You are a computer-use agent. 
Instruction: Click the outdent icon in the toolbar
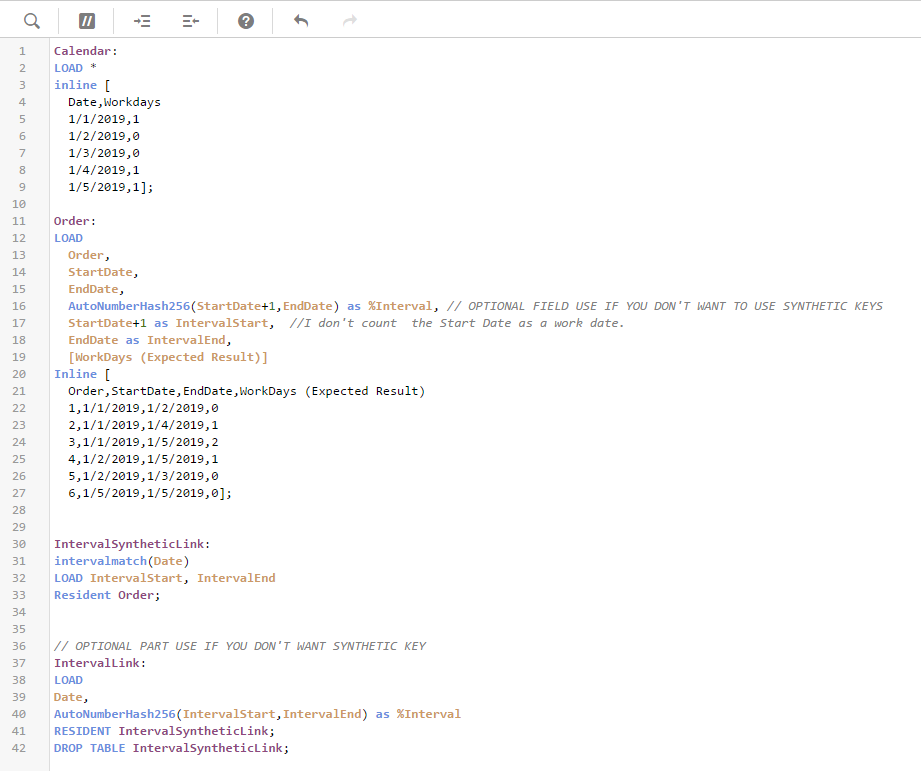click(191, 21)
